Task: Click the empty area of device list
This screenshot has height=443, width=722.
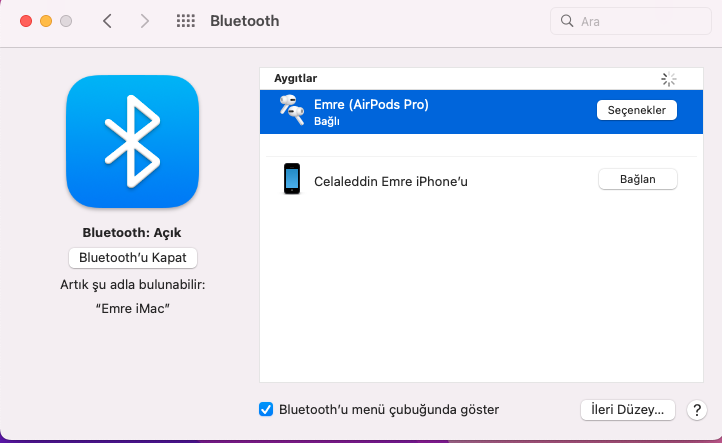Action: pyautogui.click(x=468, y=300)
